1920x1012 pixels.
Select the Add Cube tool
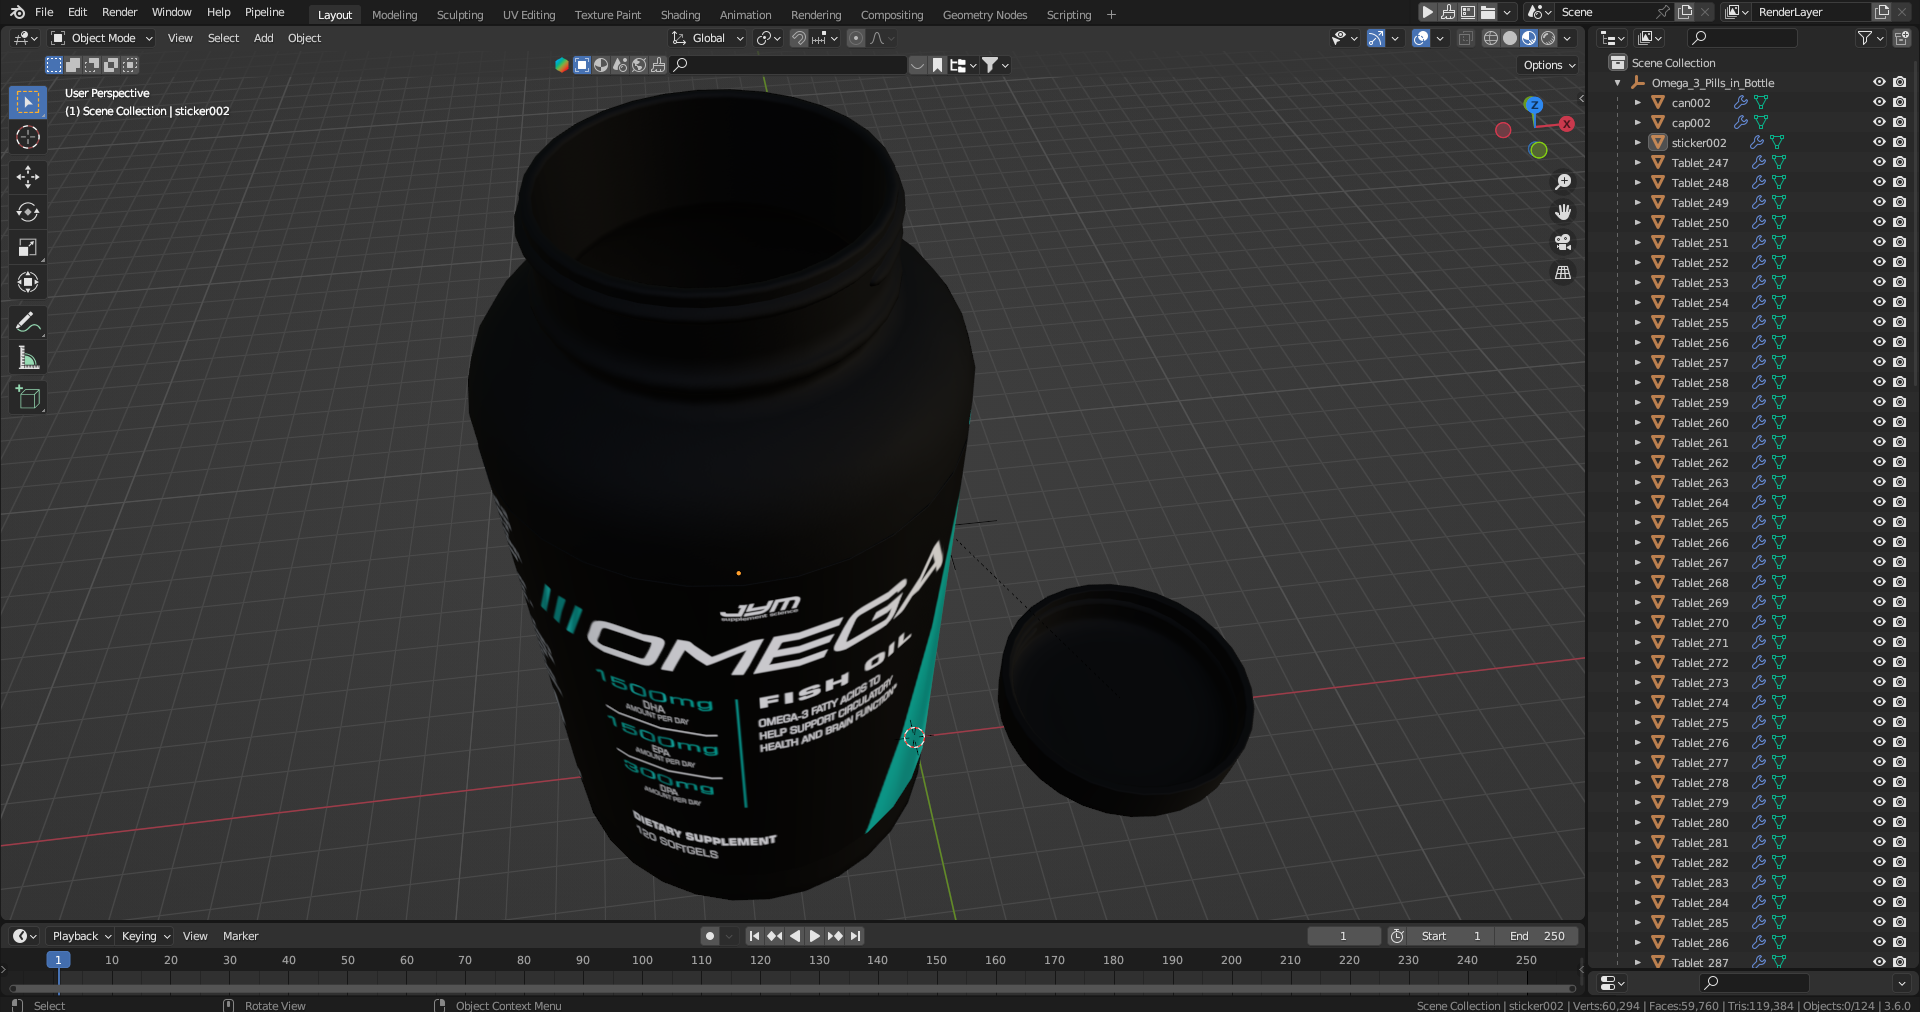(28, 397)
